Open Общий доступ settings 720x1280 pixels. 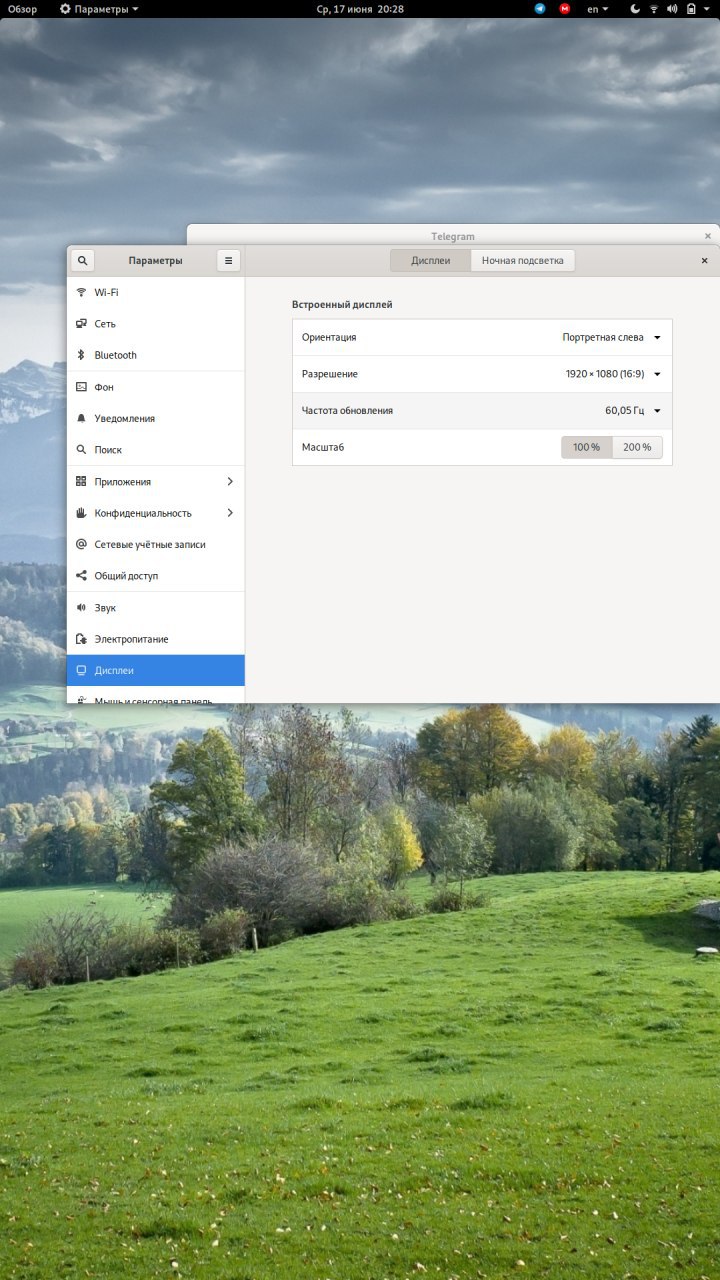pos(155,576)
